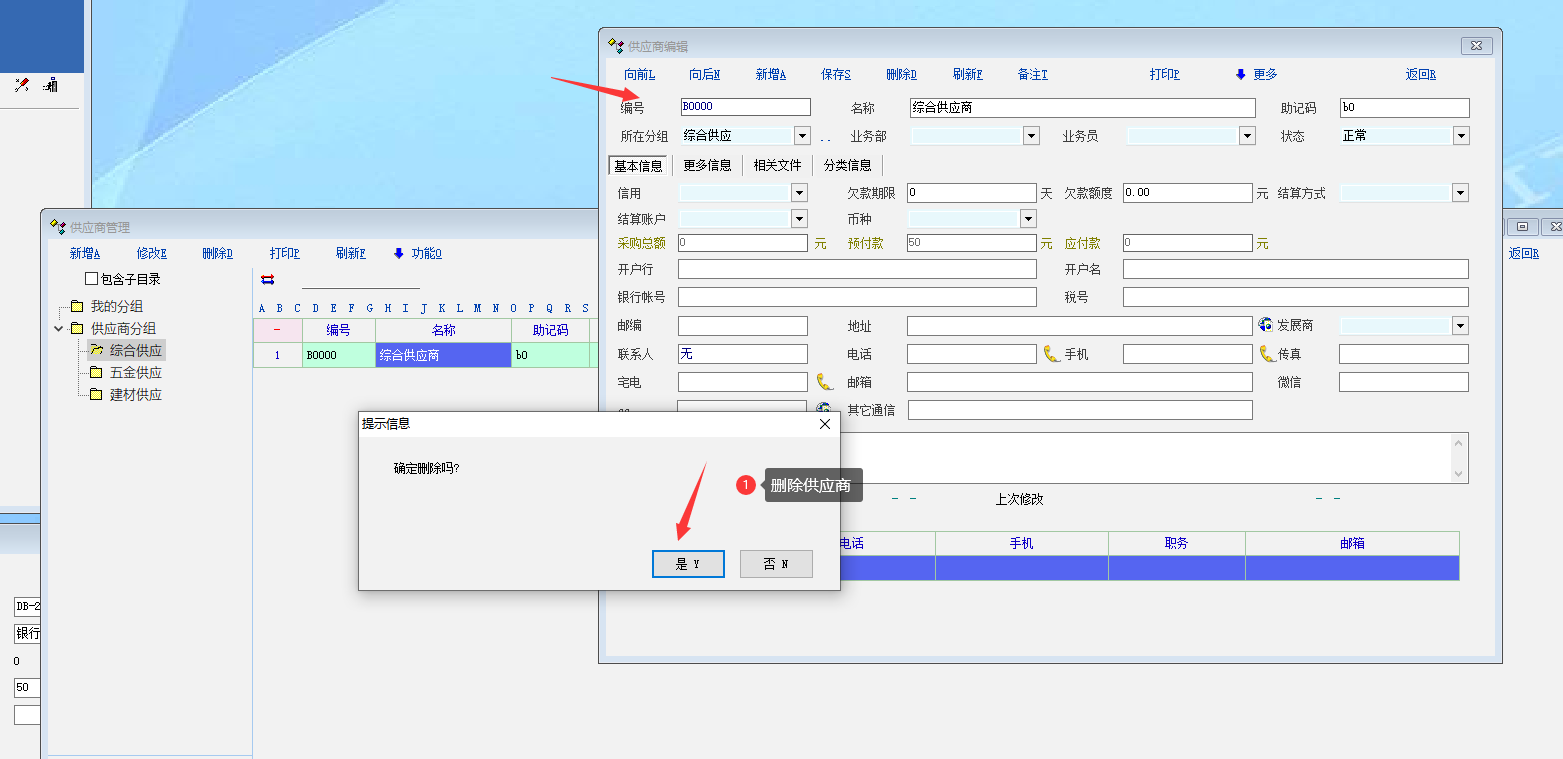Click 保存S in supplier edit toolbar
The height and width of the screenshot is (759, 1563).
coord(836,75)
